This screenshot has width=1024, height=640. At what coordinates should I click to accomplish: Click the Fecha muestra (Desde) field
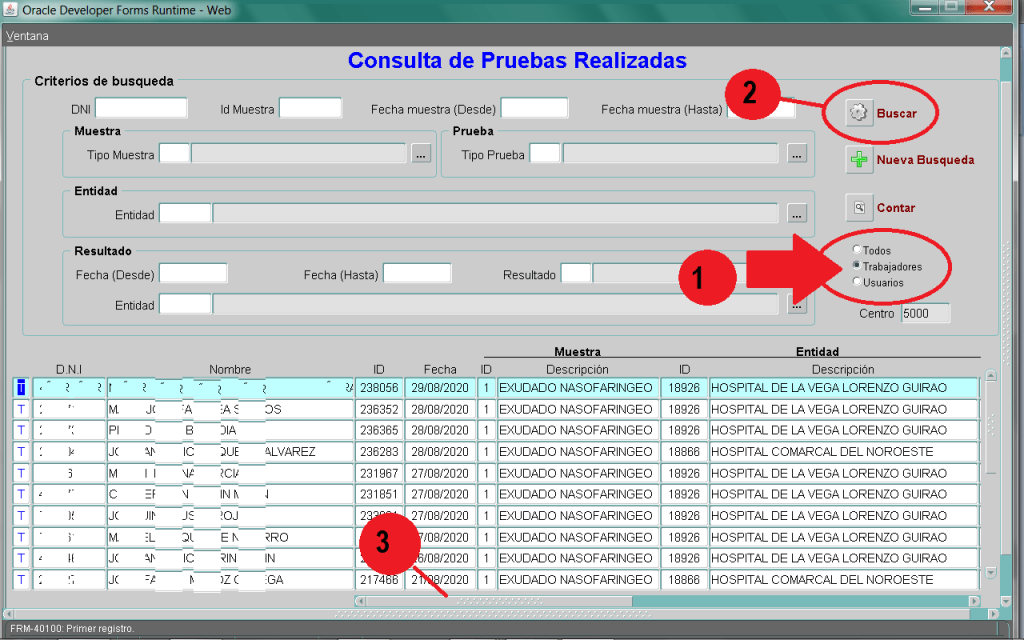point(534,108)
